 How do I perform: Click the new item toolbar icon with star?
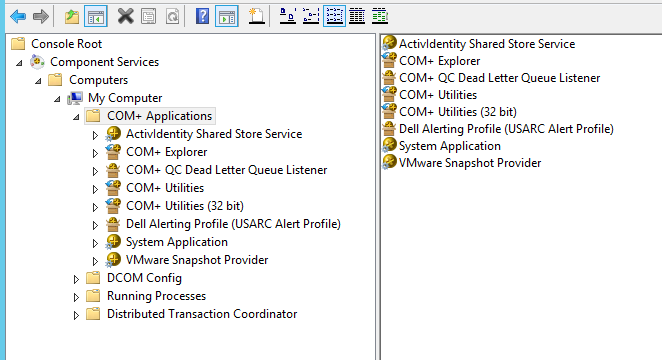(x=256, y=16)
